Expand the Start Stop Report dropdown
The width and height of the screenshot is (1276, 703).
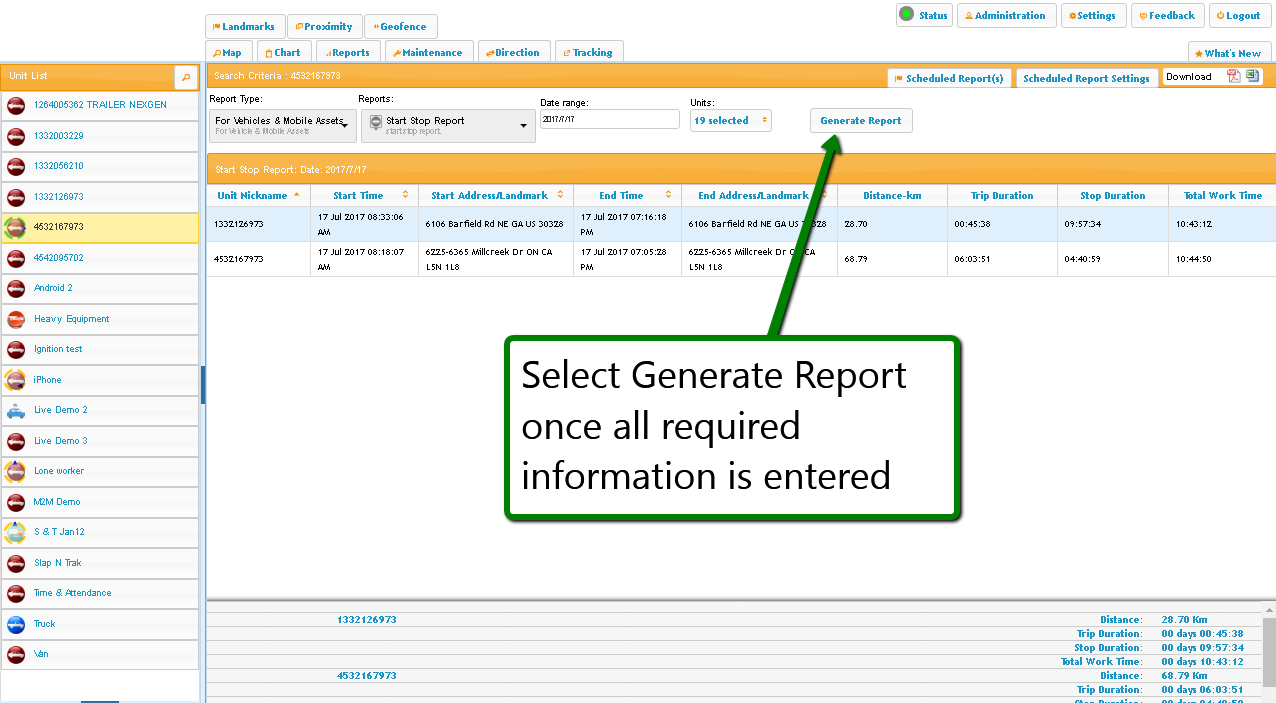(448, 125)
